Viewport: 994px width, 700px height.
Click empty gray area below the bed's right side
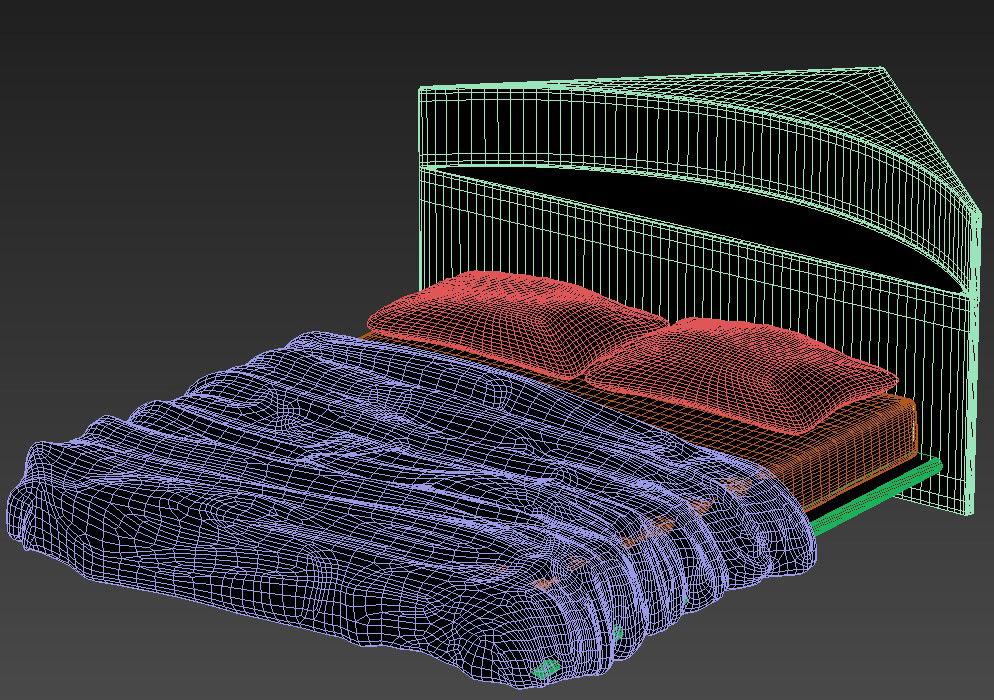pyautogui.click(x=880, y=620)
